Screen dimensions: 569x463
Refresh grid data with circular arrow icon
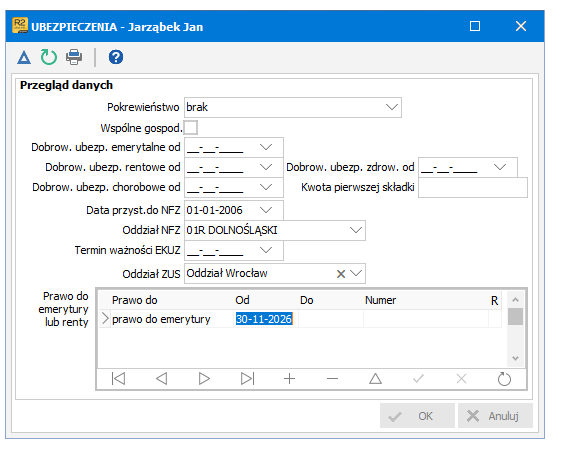click(x=504, y=379)
